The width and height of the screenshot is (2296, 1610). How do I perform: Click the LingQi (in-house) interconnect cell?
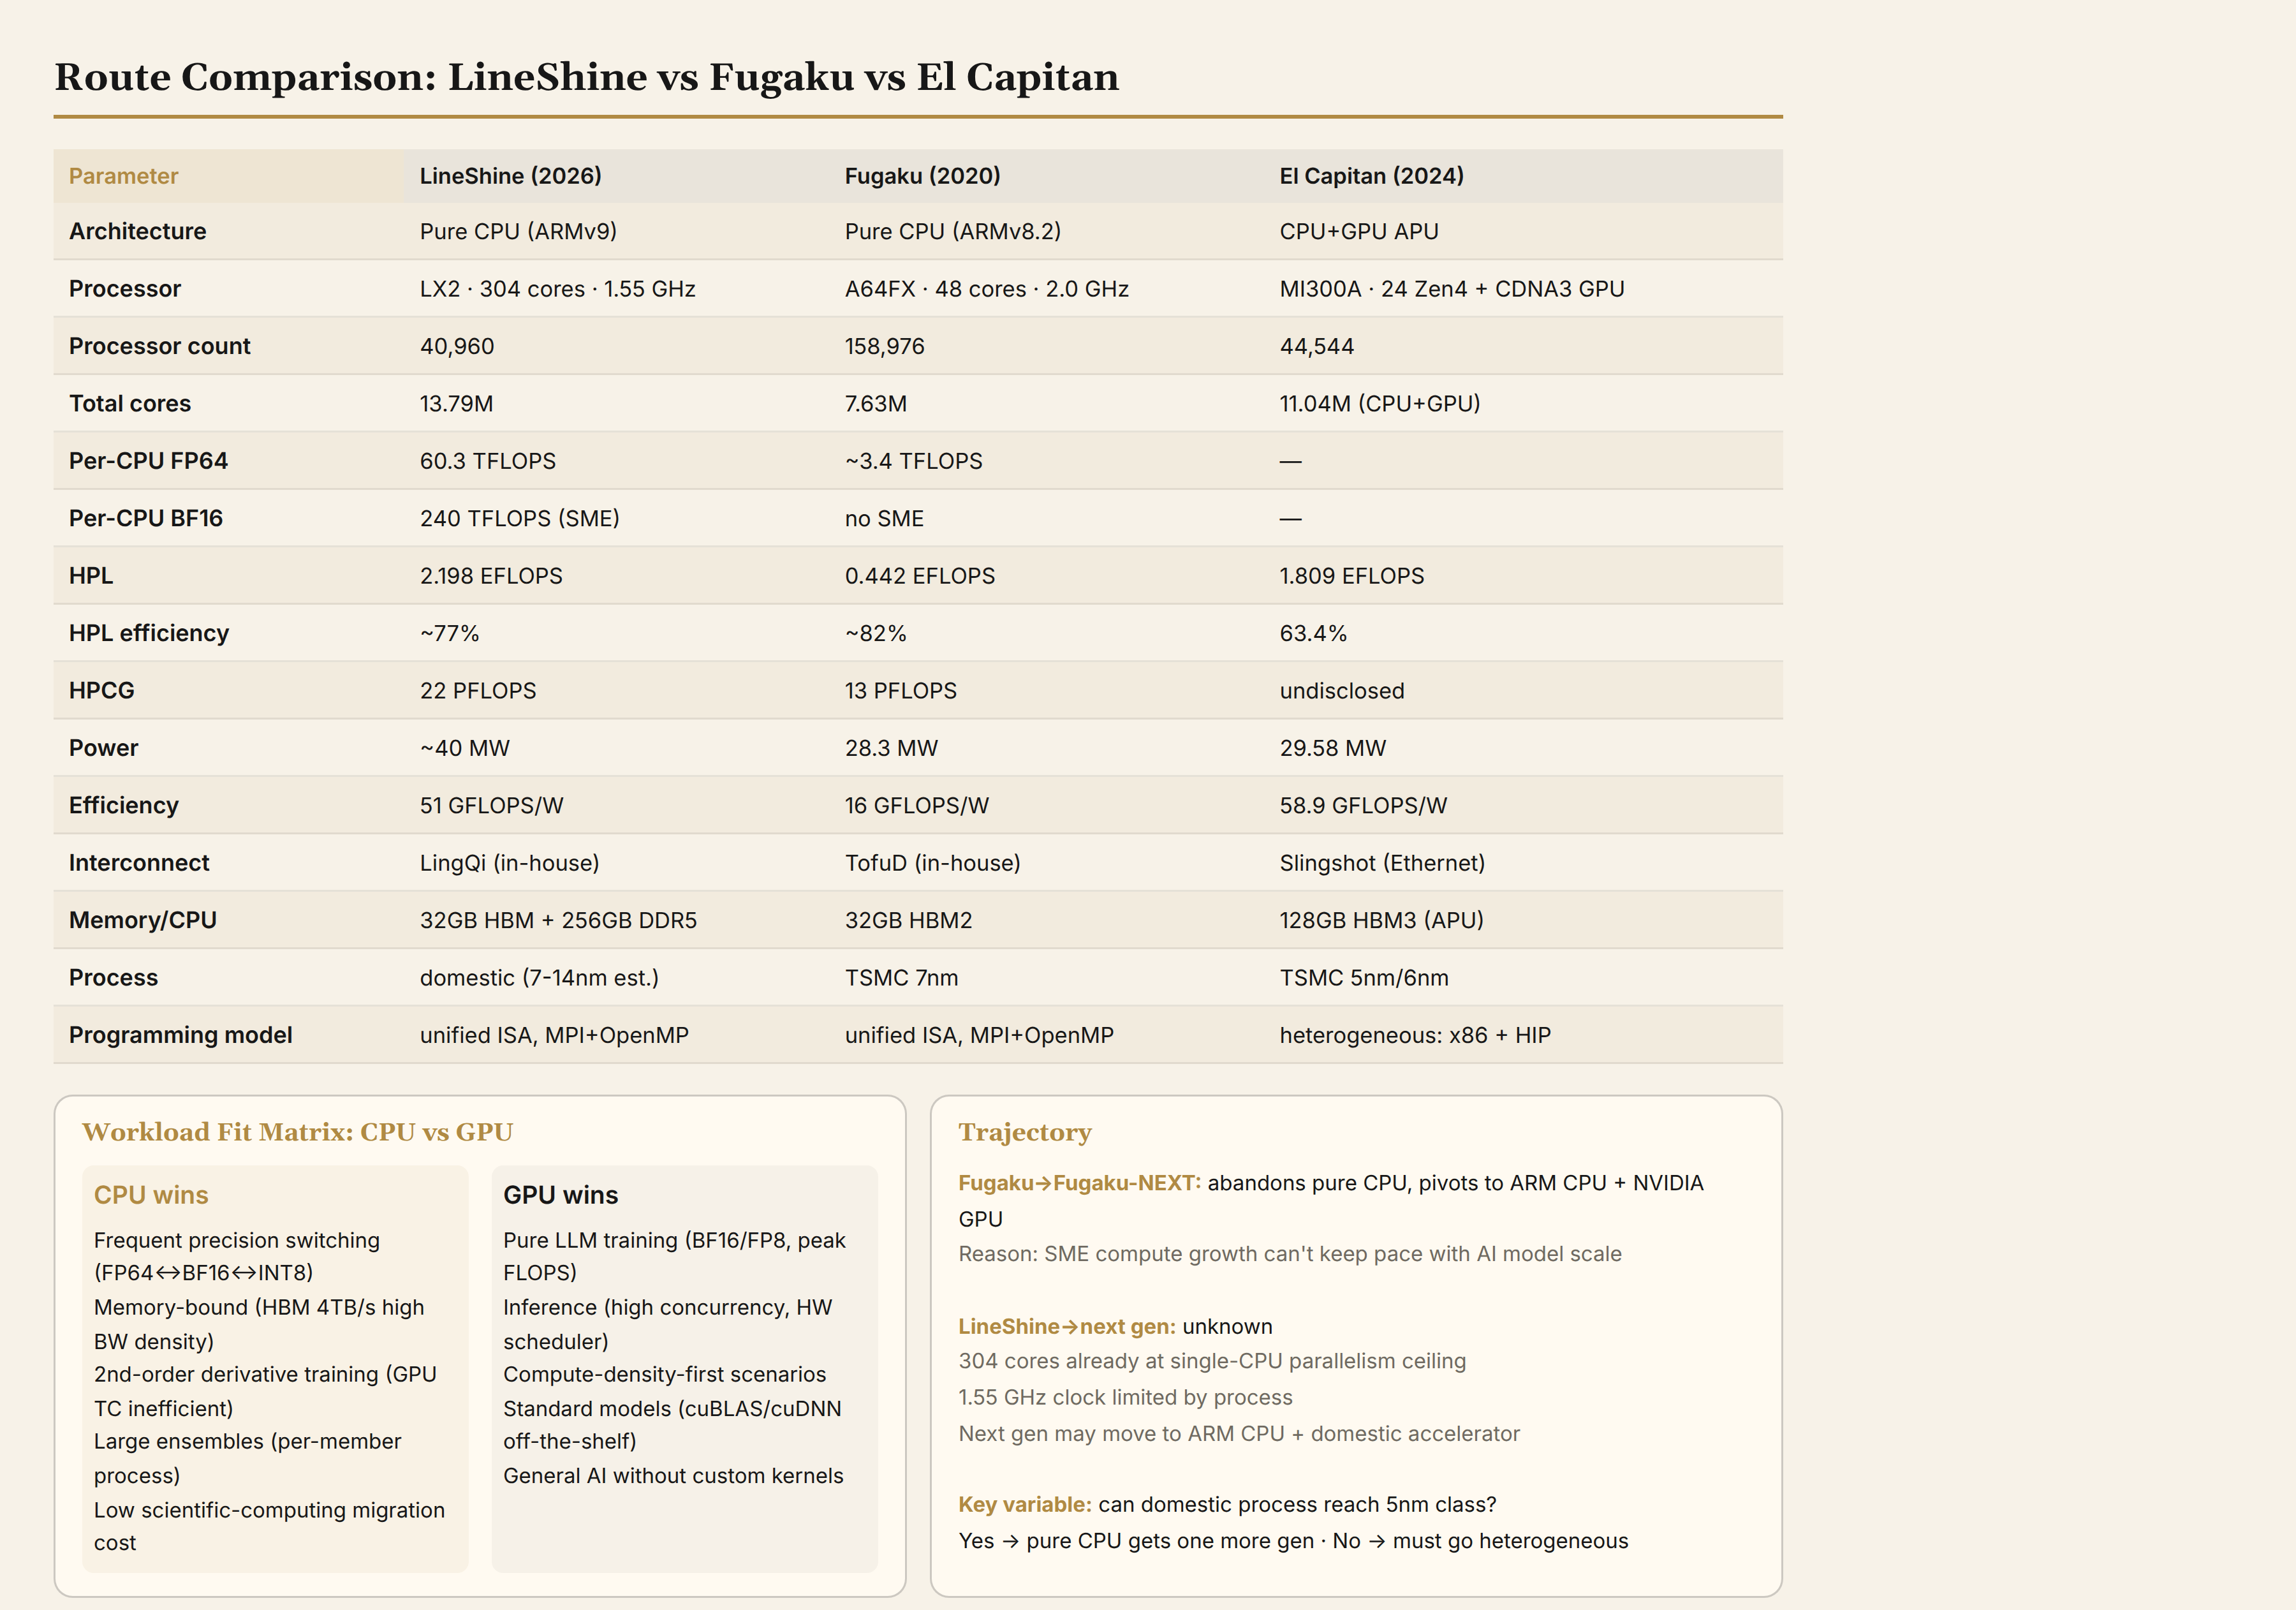[x=509, y=863]
